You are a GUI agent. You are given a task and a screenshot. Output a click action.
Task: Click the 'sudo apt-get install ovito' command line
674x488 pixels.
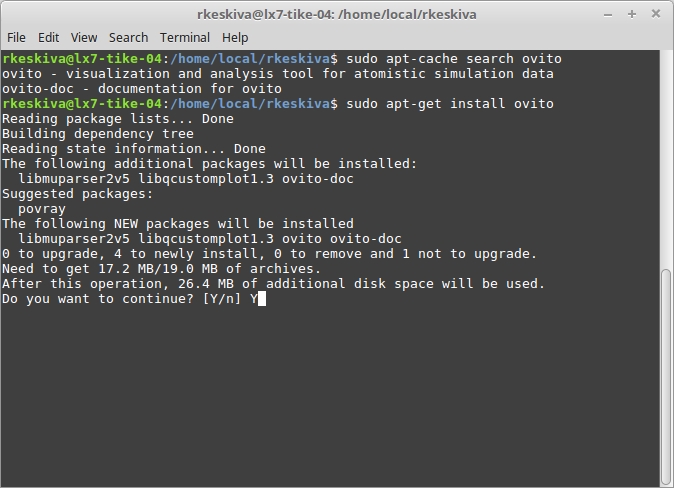450,104
